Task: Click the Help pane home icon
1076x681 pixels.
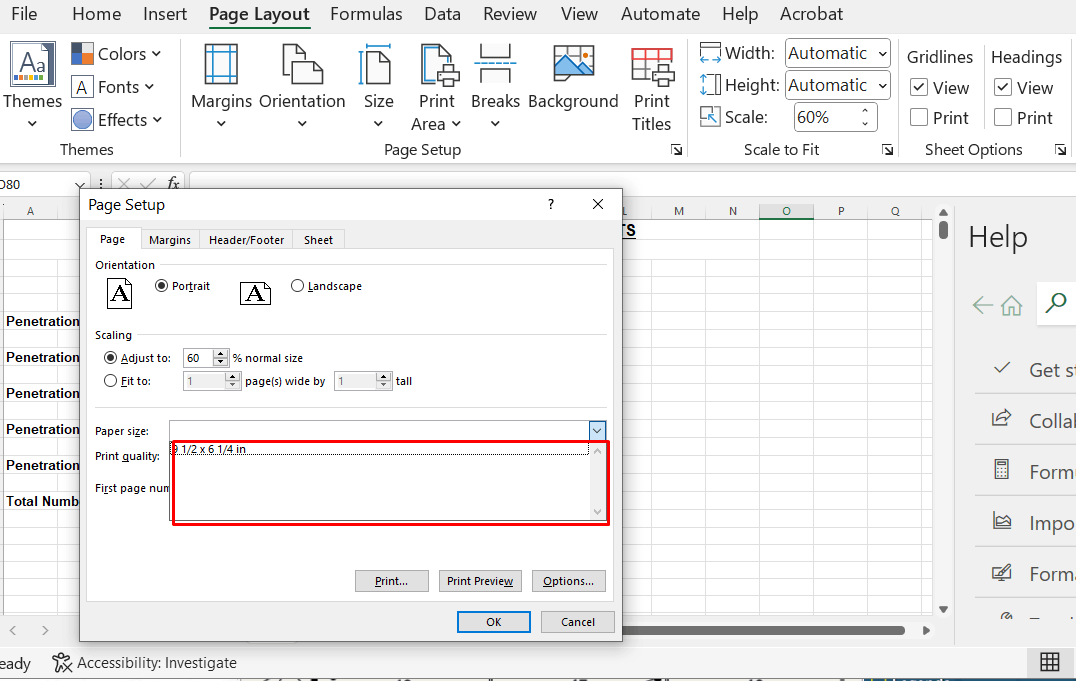Action: click(x=1011, y=305)
